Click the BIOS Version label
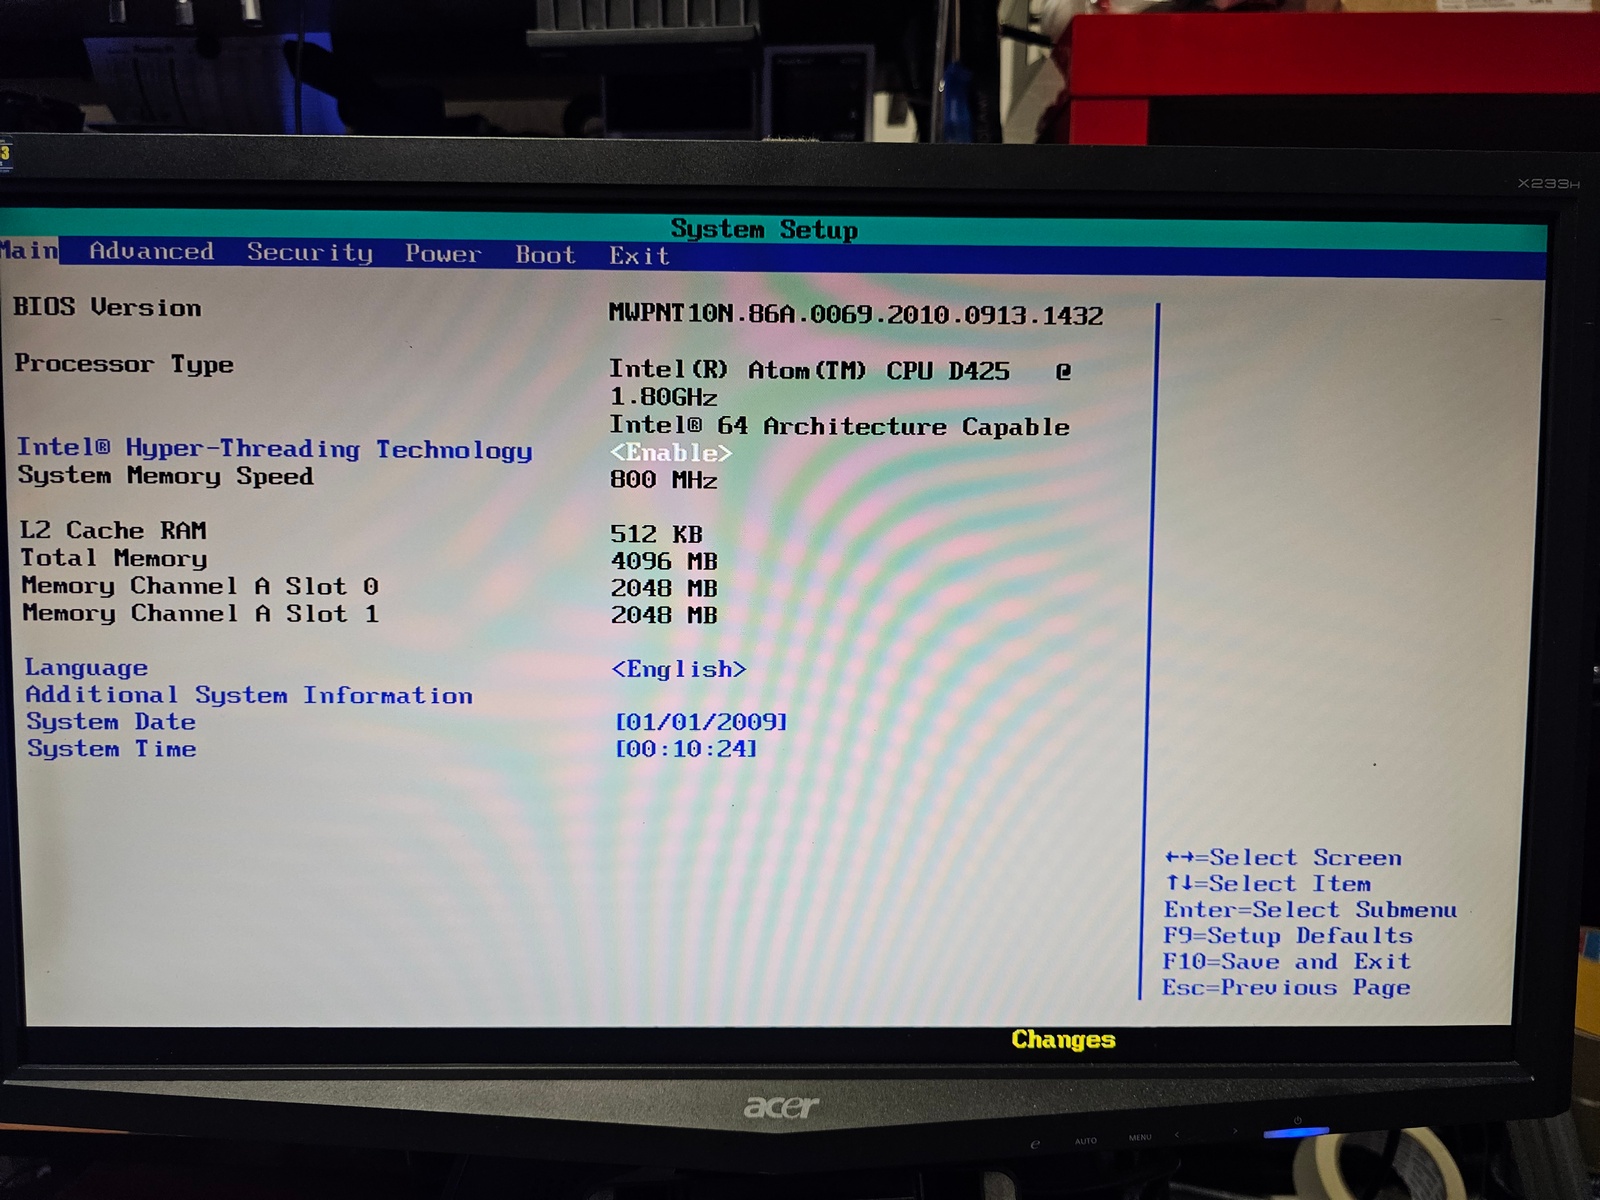 (x=107, y=307)
